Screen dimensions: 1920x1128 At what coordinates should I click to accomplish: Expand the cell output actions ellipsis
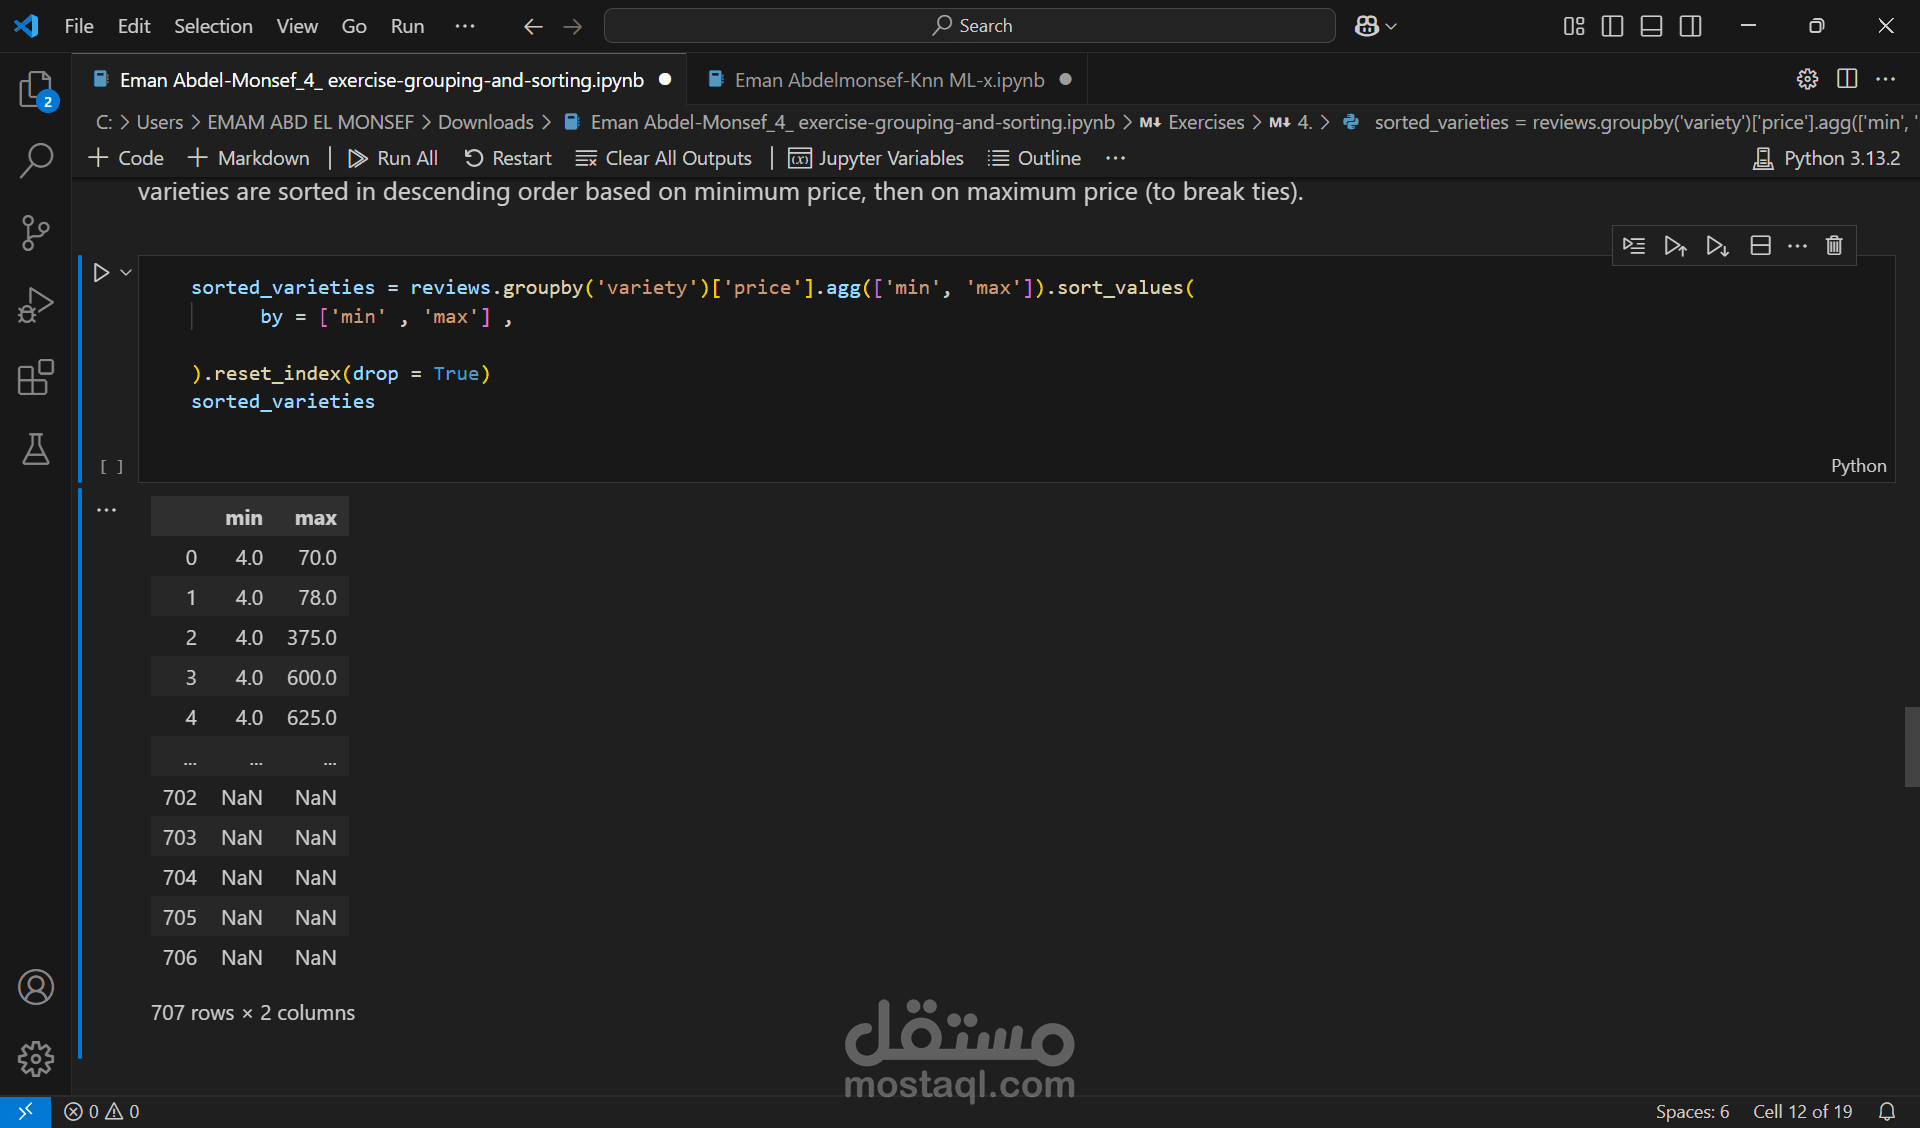(106, 510)
